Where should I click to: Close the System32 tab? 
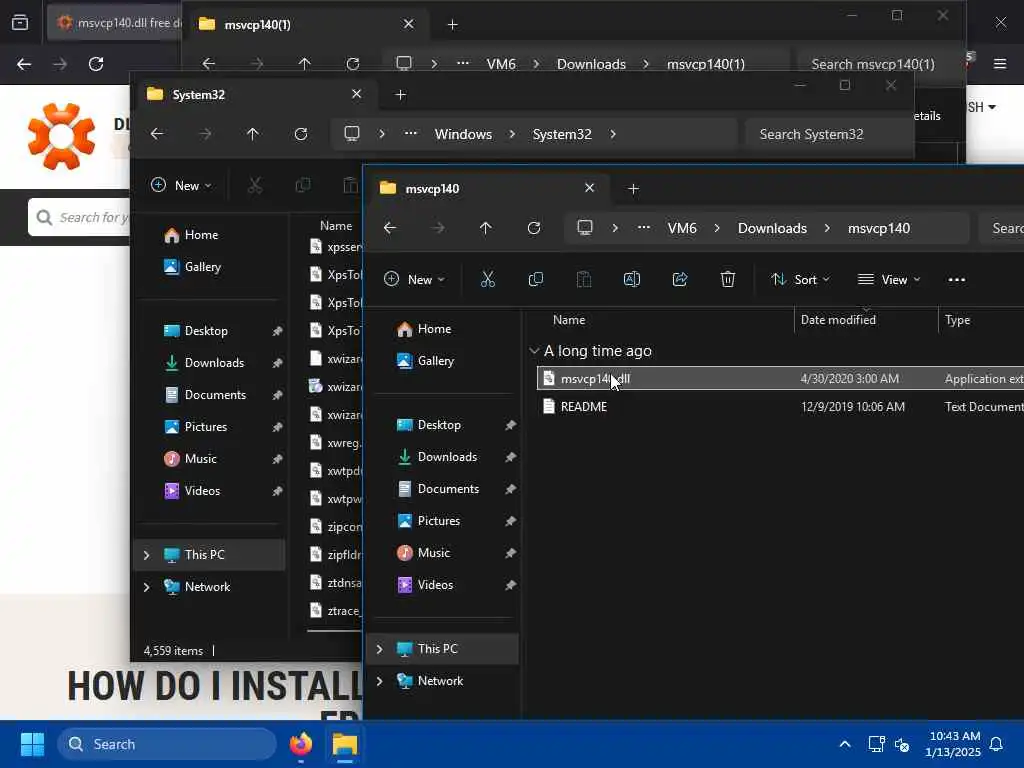tap(356, 94)
